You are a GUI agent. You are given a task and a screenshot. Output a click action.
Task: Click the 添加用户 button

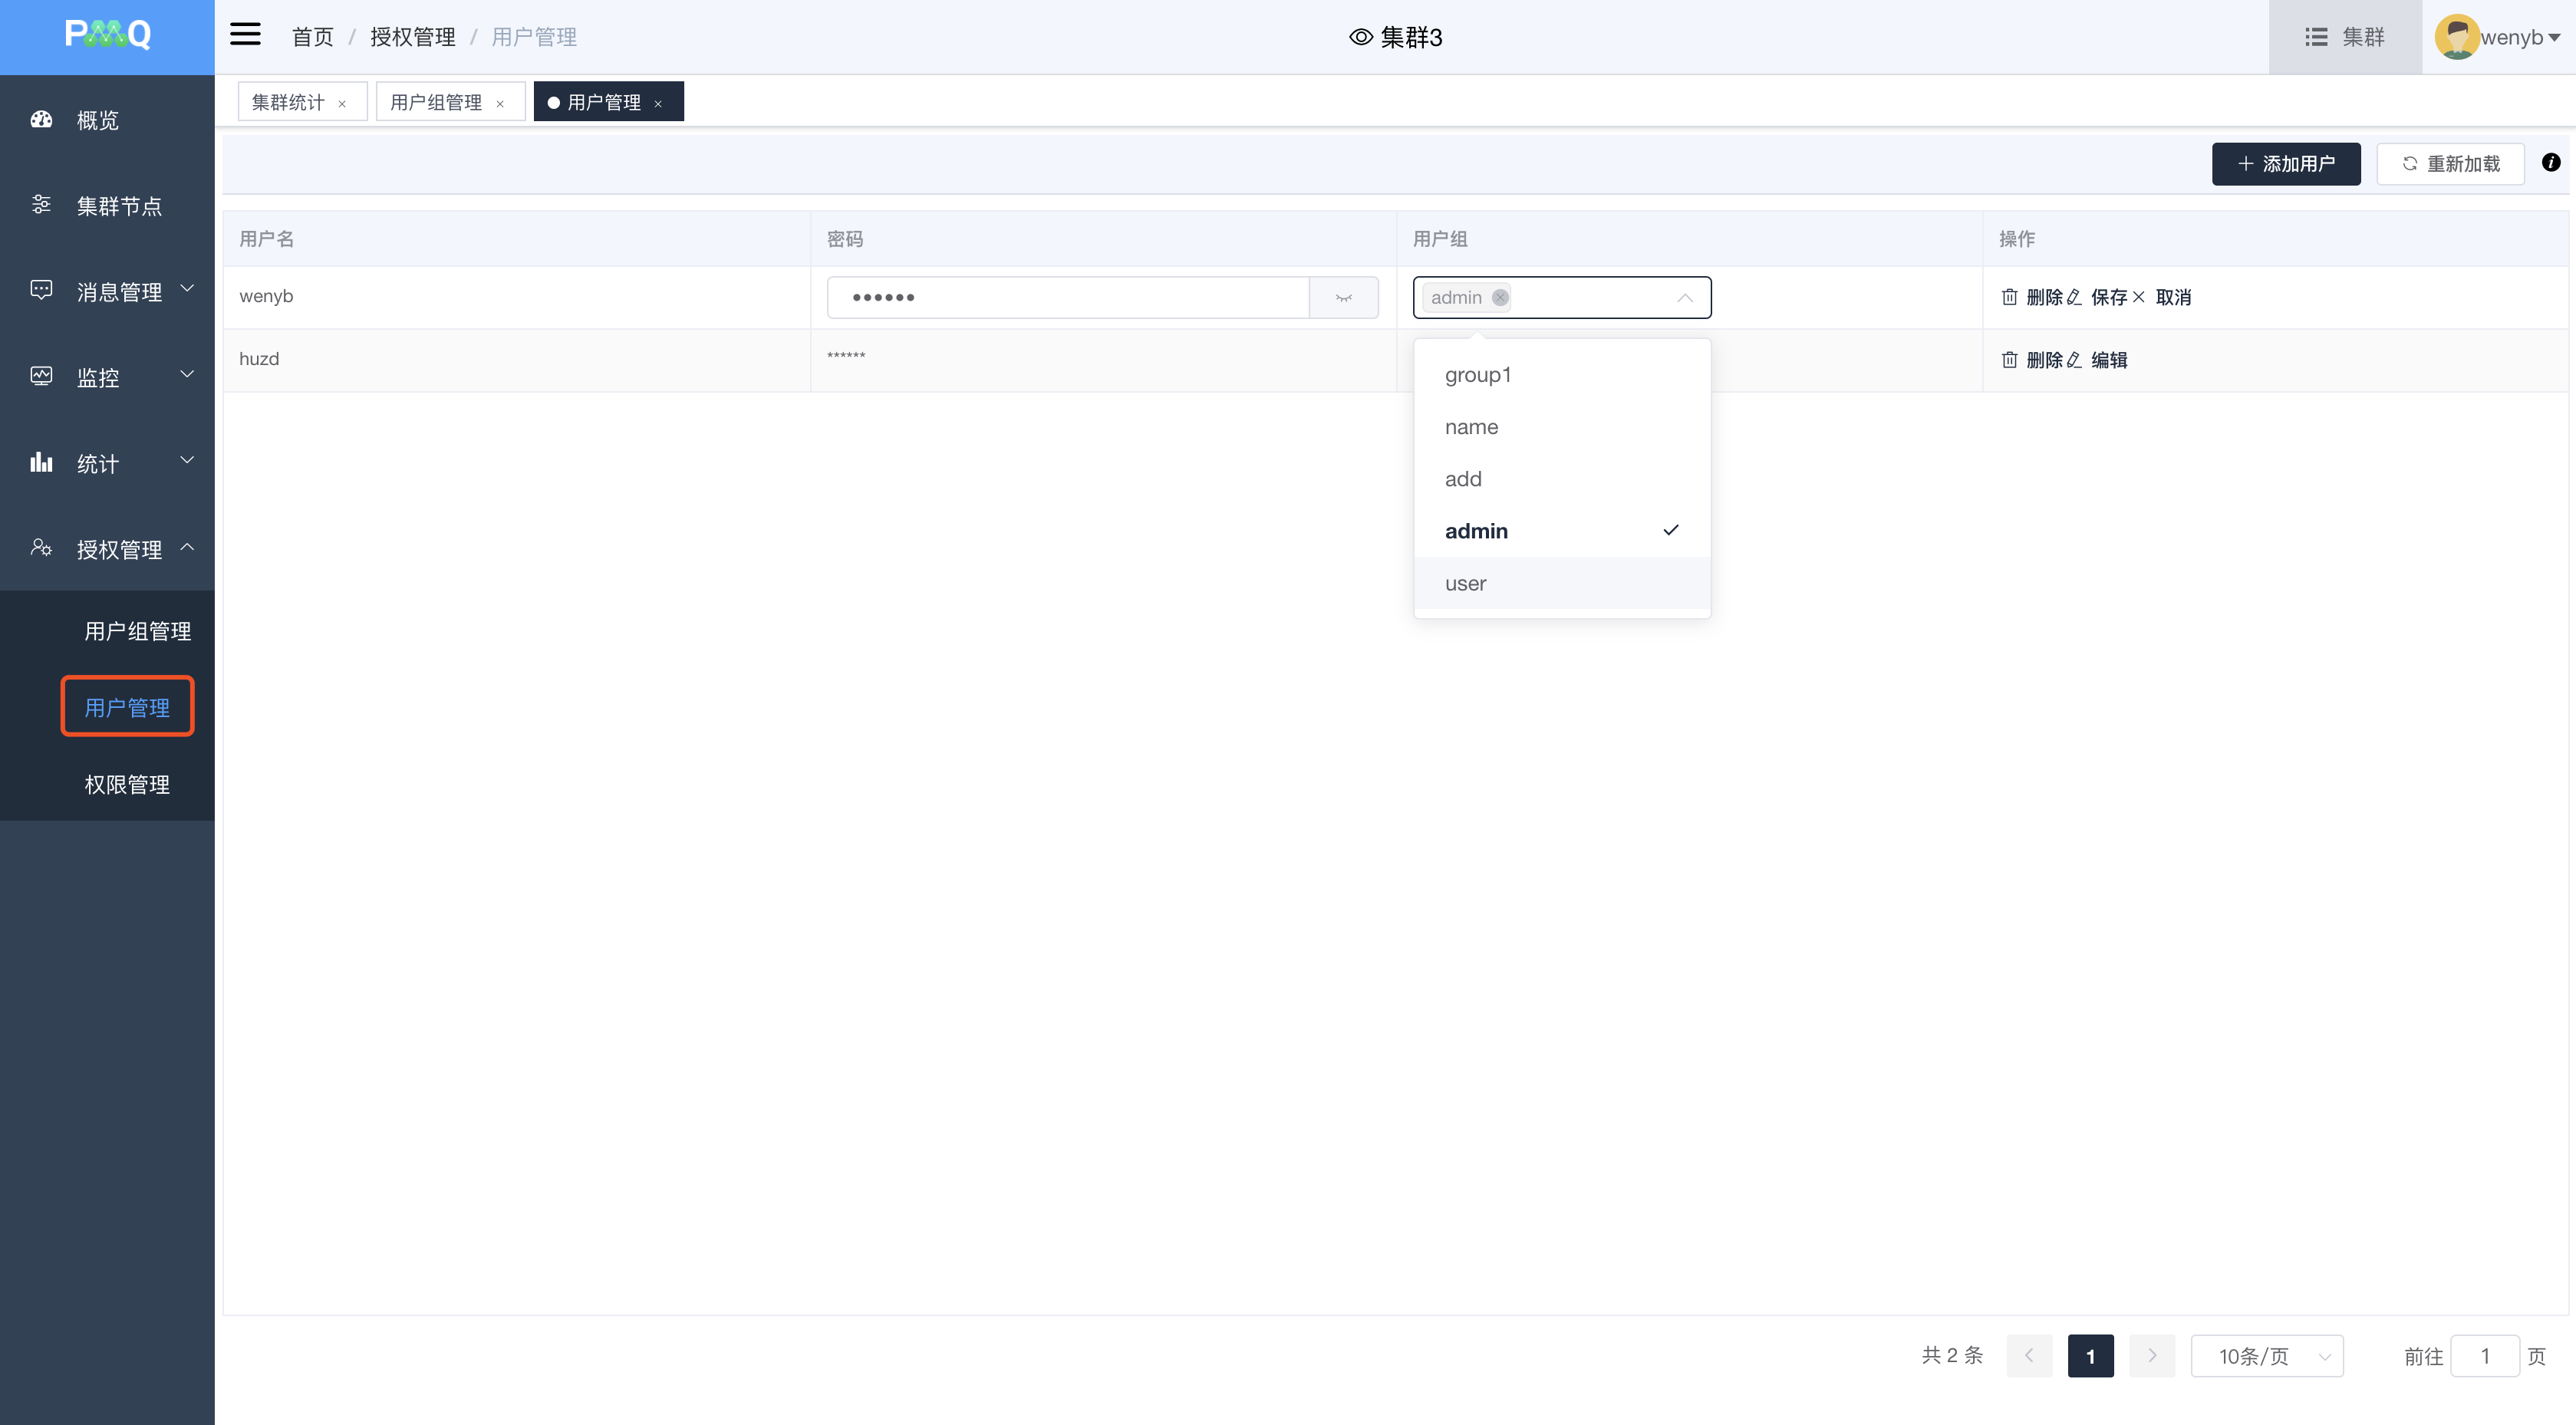click(x=2285, y=164)
